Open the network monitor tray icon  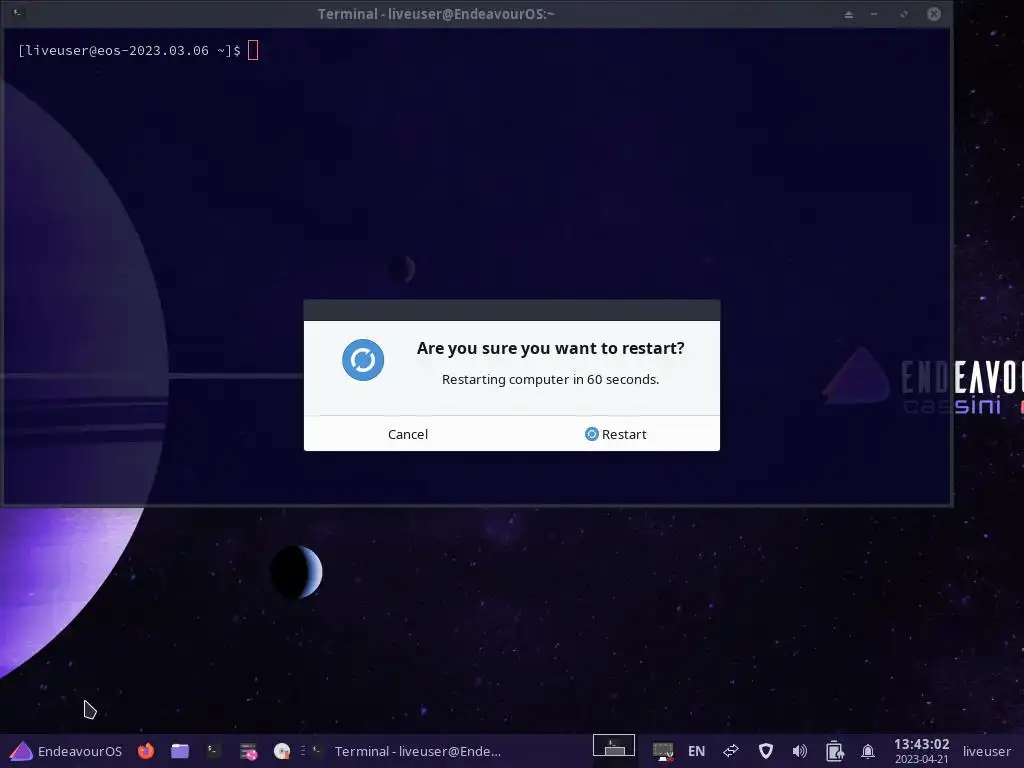[663, 751]
